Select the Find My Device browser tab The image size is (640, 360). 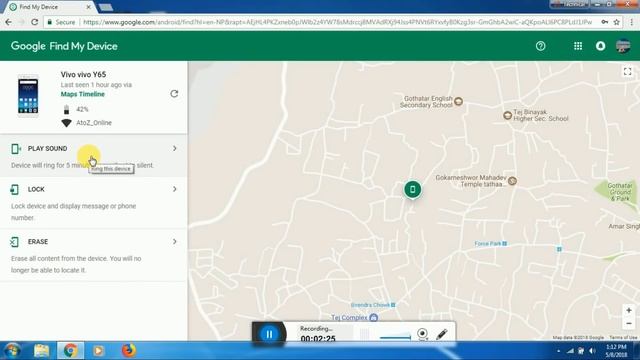[49, 7]
